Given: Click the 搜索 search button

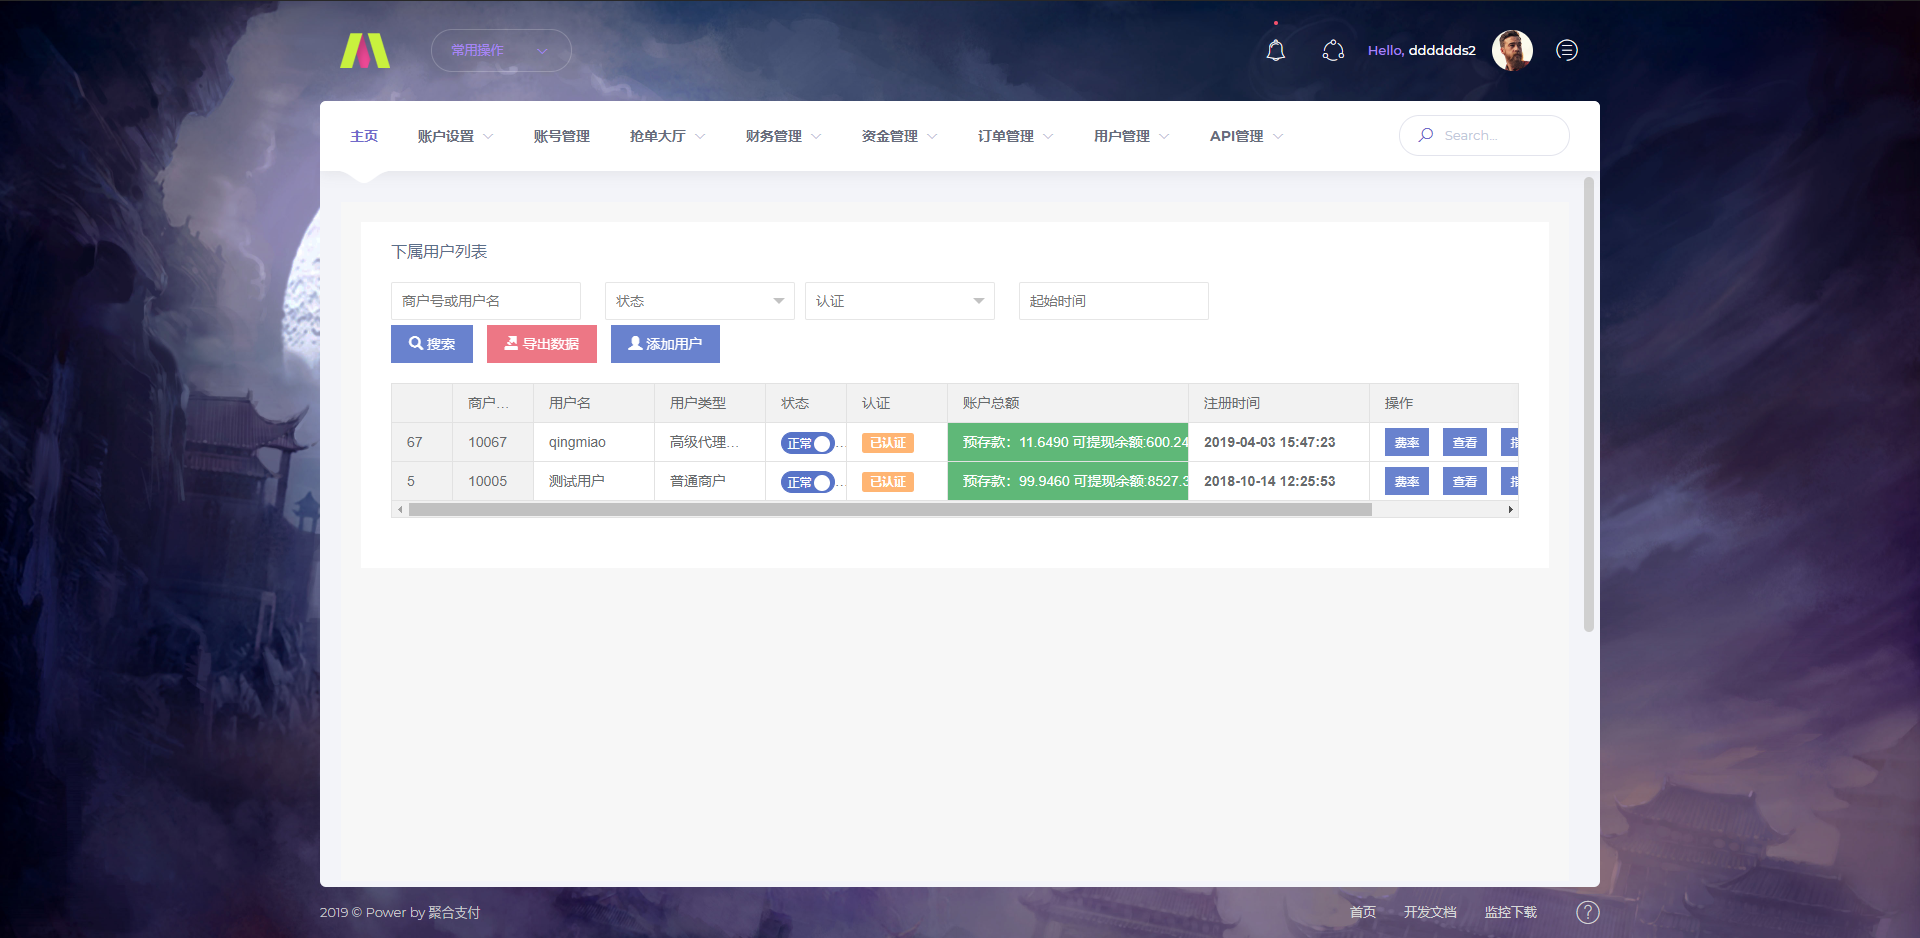Looking at the screenshot, I should click(x=432, y=344).
